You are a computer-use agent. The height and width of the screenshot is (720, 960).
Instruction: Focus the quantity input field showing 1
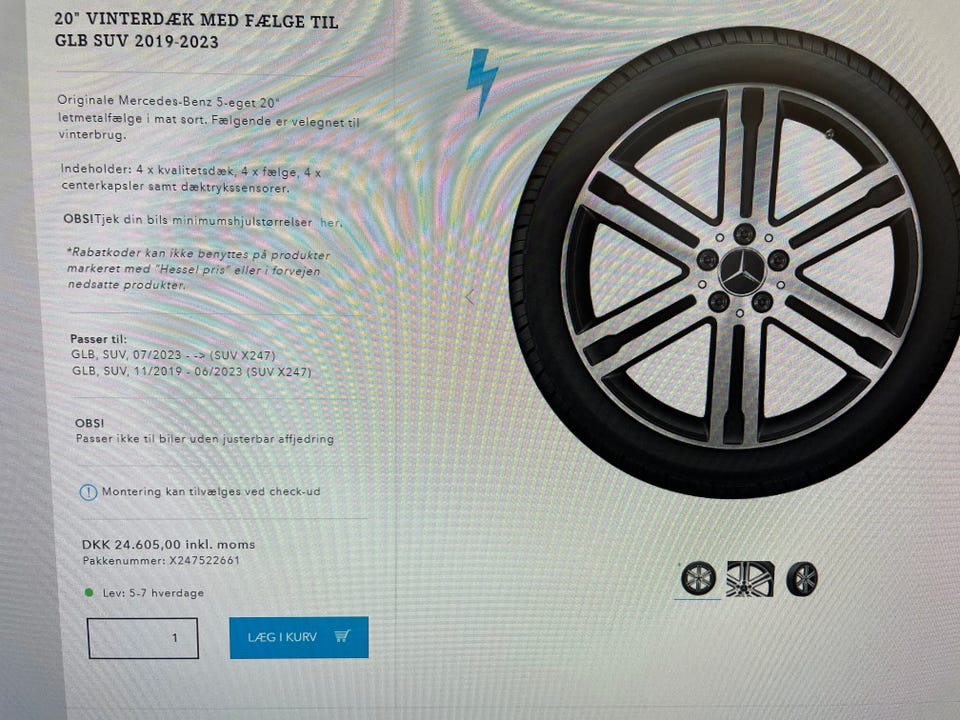[143, 638]
